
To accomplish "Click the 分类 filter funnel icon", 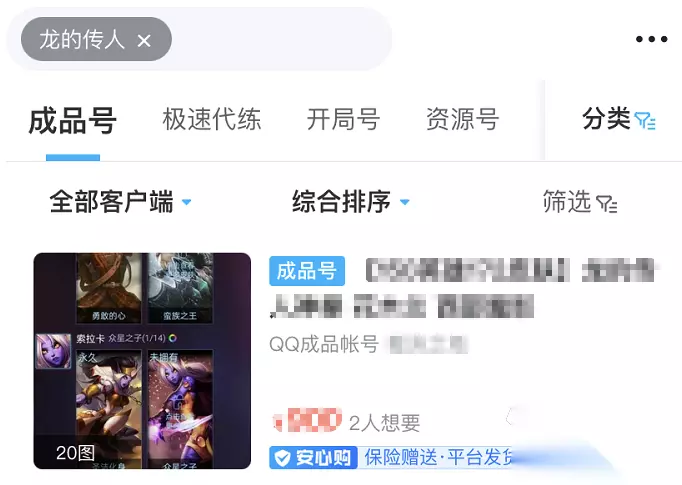I will (645, 121).
